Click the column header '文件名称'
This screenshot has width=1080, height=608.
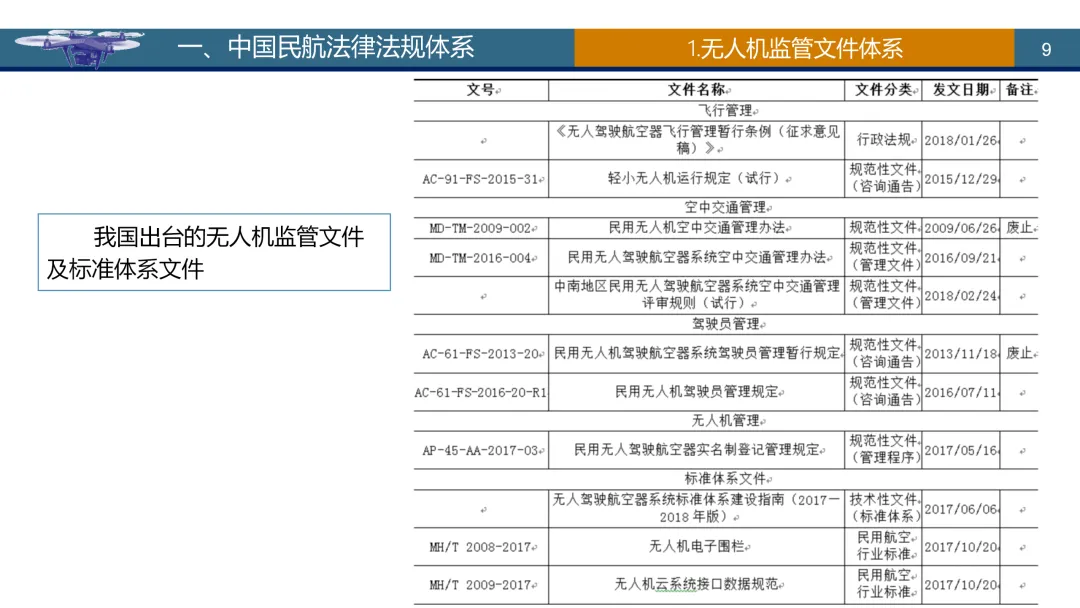697,90
